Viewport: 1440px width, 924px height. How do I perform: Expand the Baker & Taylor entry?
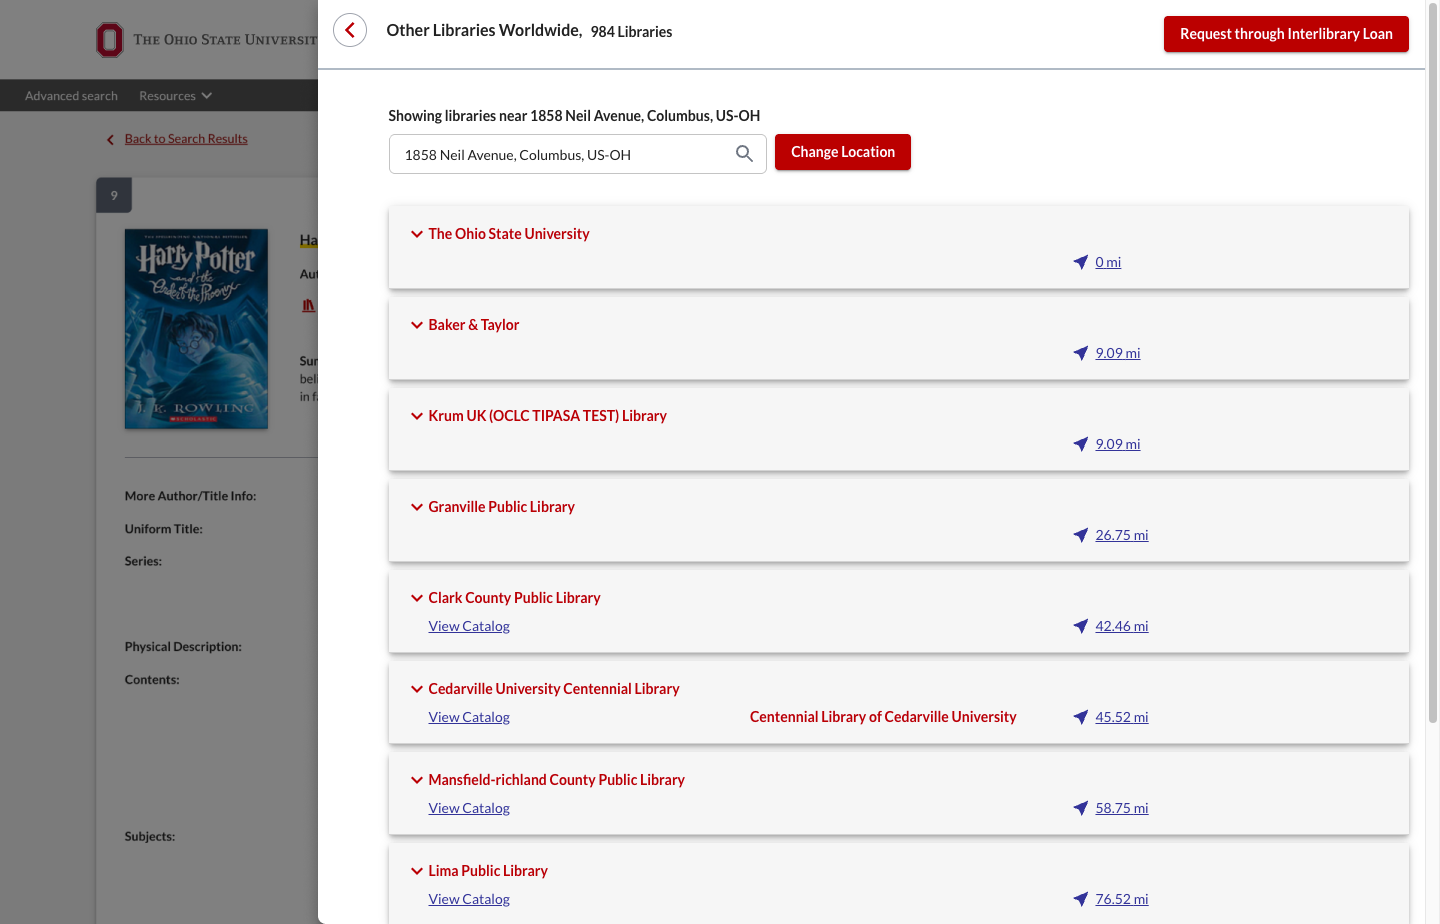(x=416, y=325)
